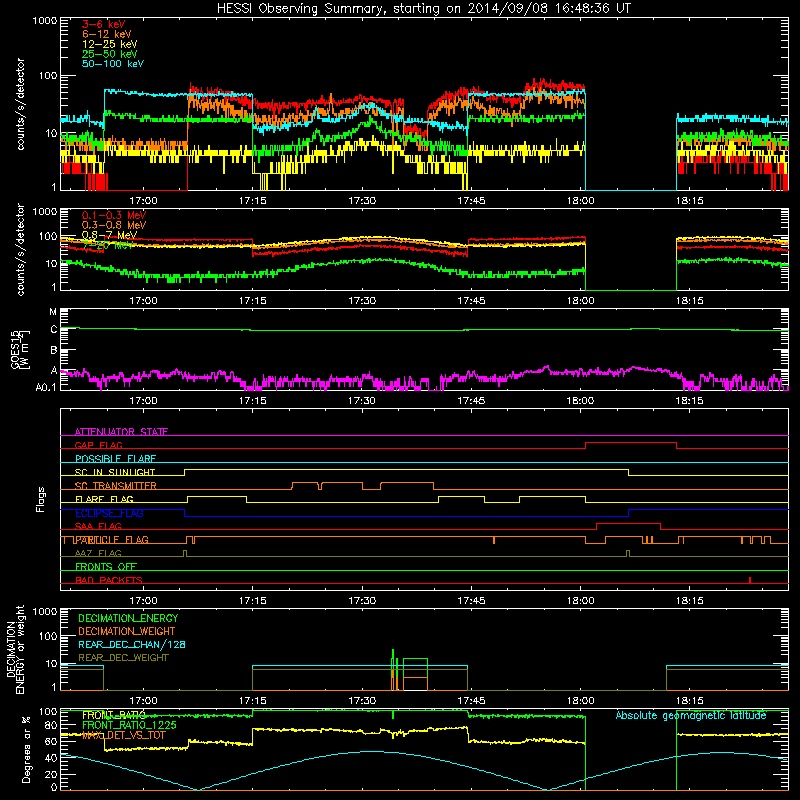Select the 12-25 keV legend label
The image size is (800, 800).
tap(110, 44)
